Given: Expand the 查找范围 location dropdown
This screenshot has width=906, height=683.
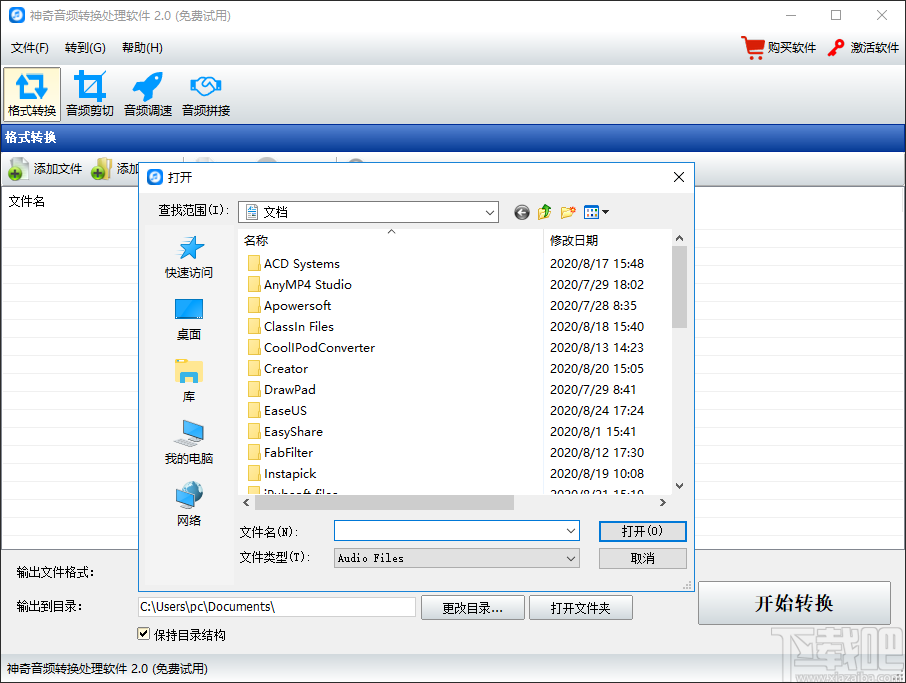Looking at the screenshot, I should [489, 212].
